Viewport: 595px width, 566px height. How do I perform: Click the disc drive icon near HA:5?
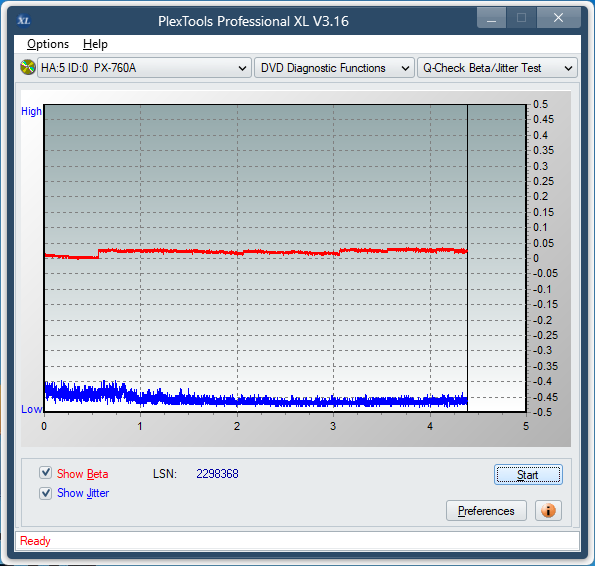pyautogui.click(x=28, y=68)
